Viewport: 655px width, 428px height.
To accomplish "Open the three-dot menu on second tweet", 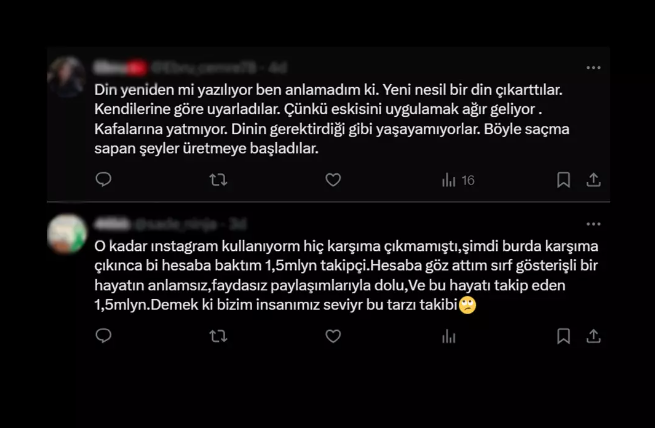I will [593, 224].
